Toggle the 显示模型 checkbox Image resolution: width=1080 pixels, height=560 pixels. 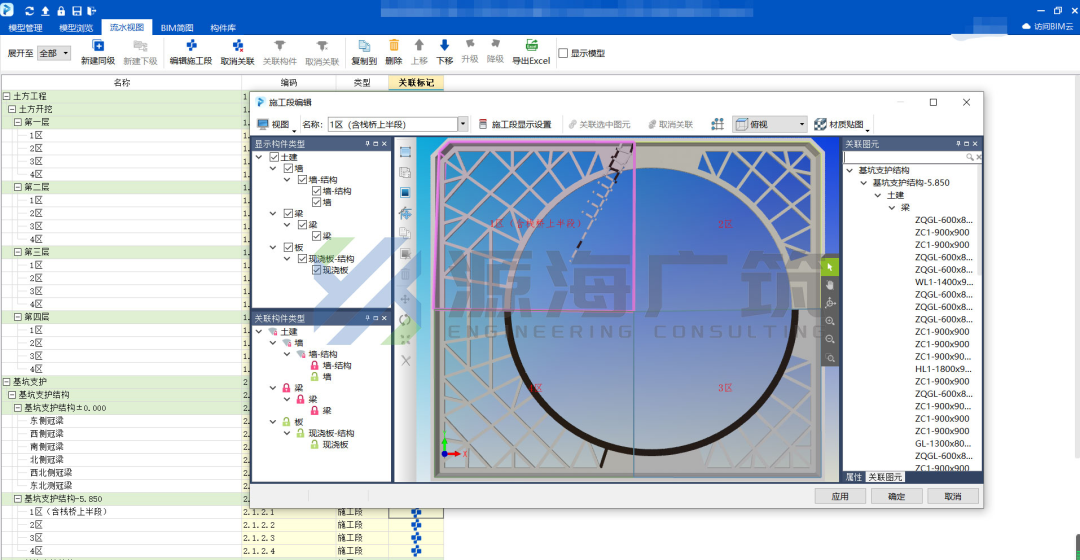[563, 53]
